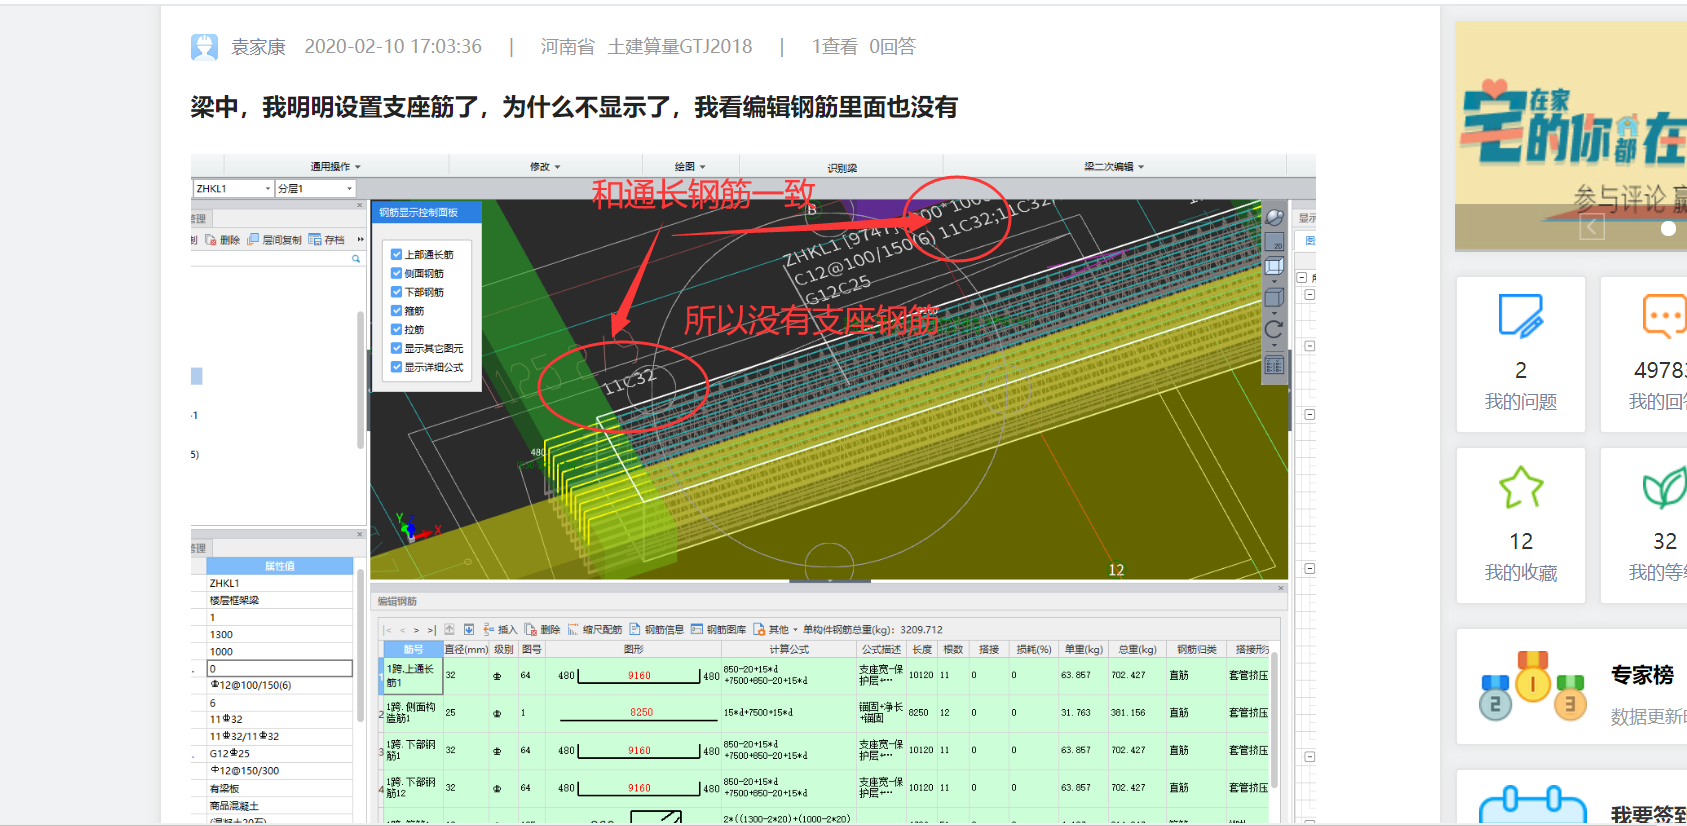The width and height of the screenshot is (1687, 826).
Task: Click the 删除 icon in left panel toolbar
Action: click(x=210, y=240)
